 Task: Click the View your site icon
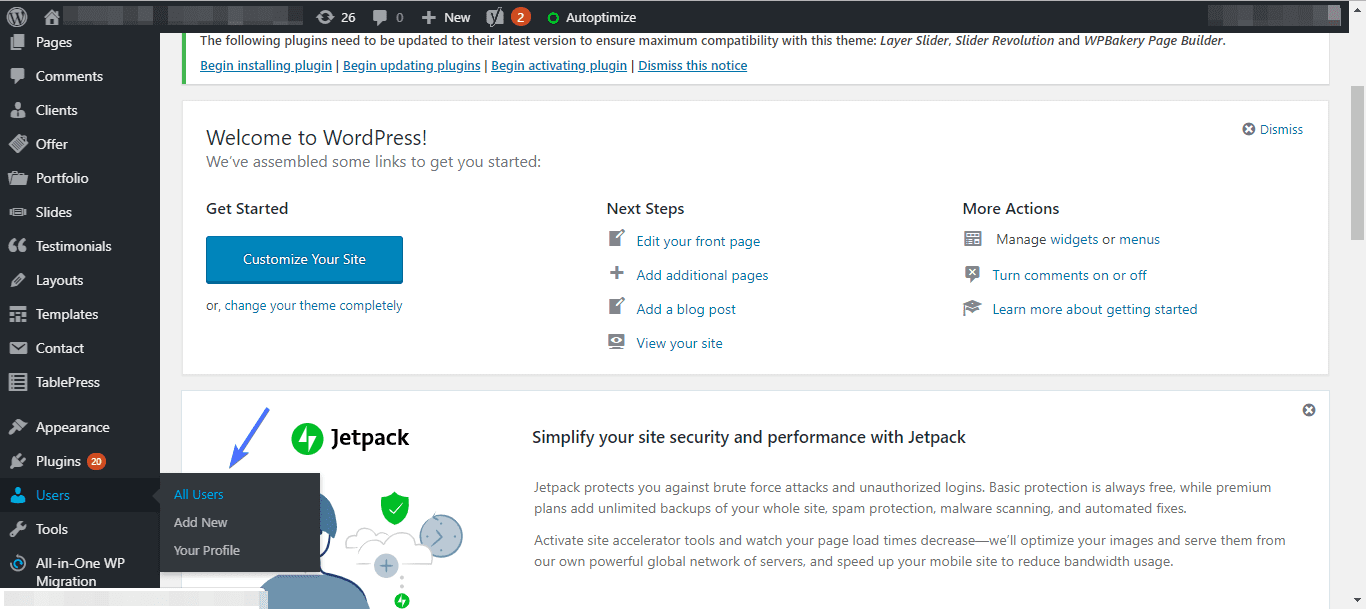pyautogui.click(x=617, y=341)
